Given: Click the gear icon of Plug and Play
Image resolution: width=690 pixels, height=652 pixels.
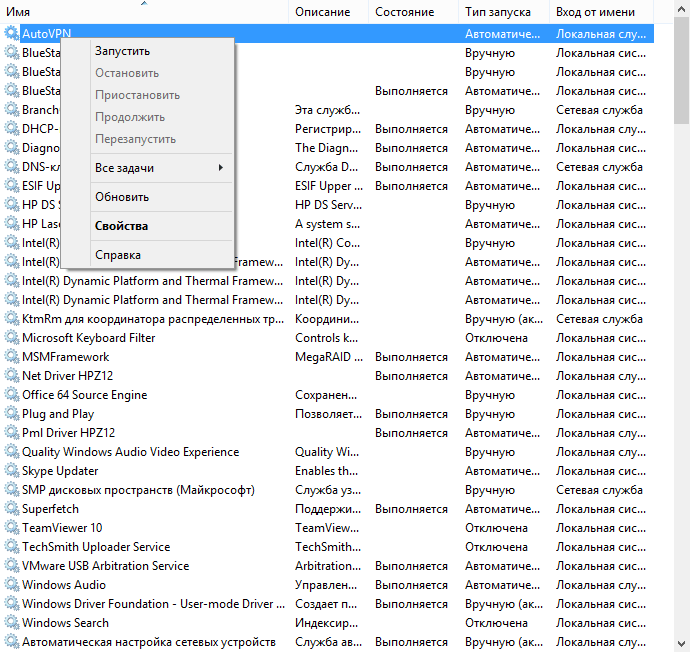Looking at the screenshot, I should coord(11,414).
